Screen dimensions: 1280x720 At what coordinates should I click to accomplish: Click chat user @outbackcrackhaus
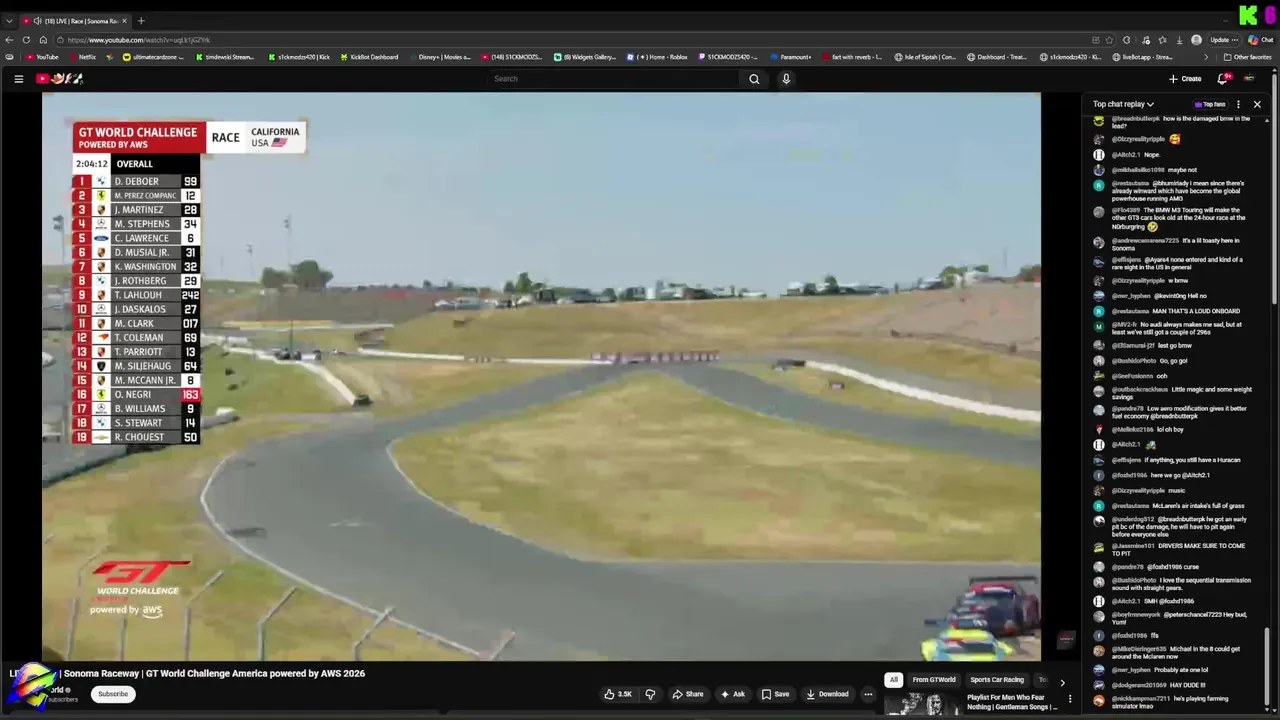click(x=1141, y=390)
